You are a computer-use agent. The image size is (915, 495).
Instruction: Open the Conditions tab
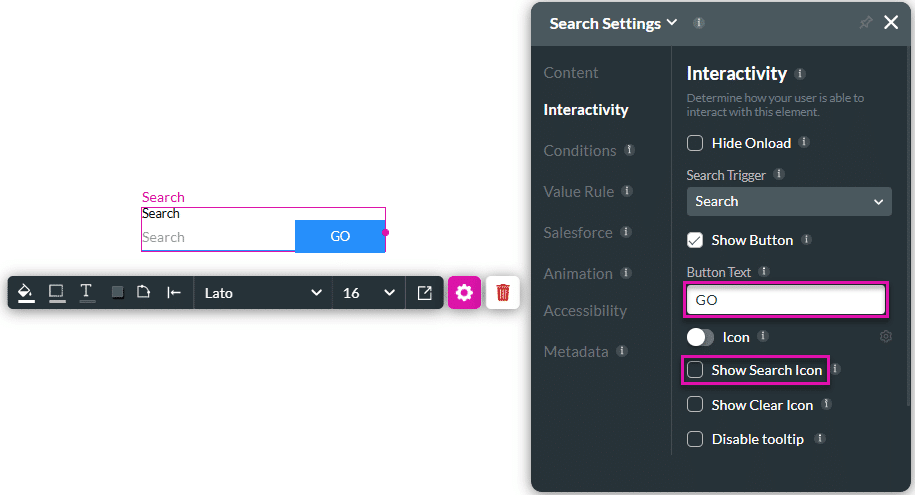[580, 151]
